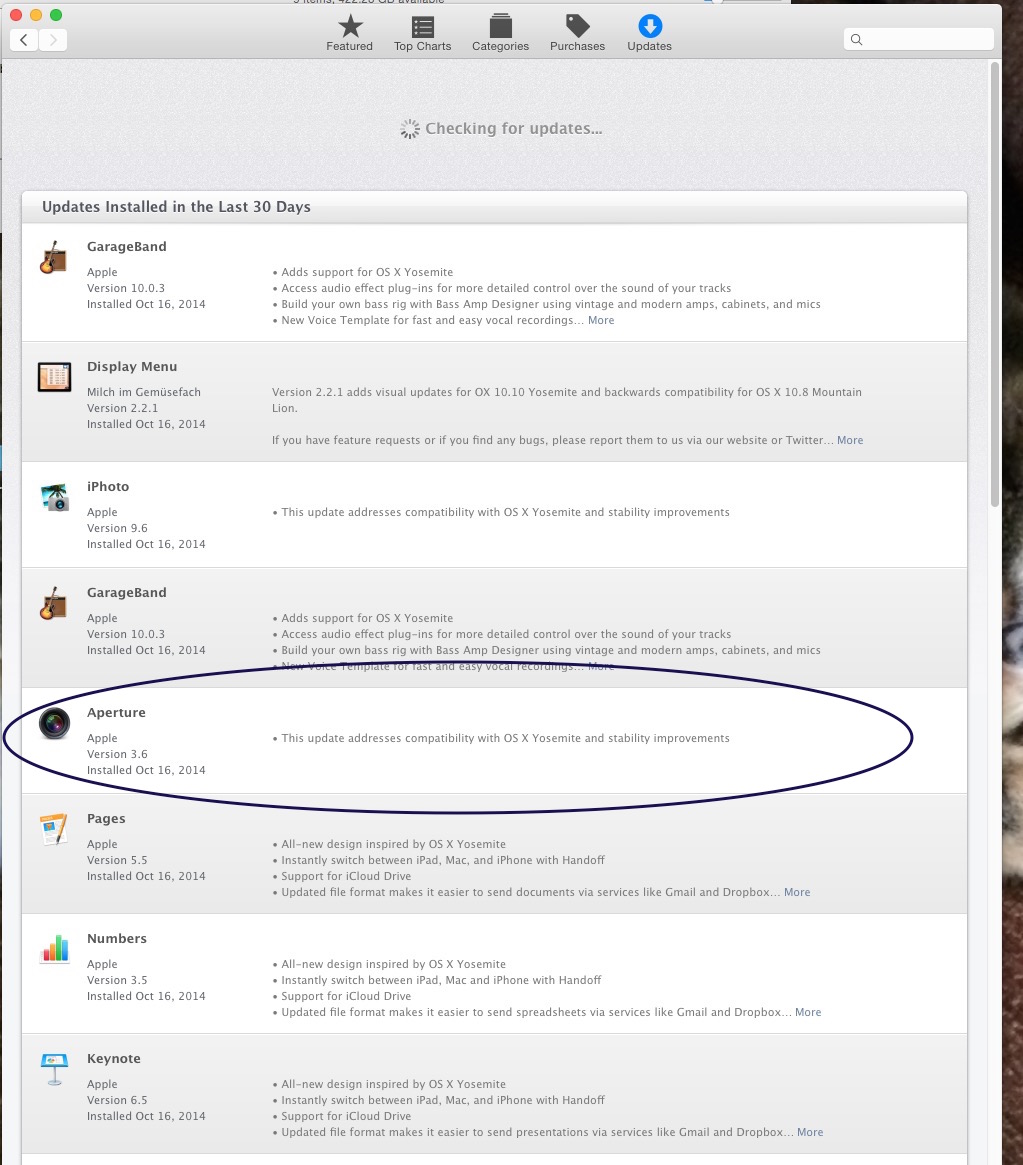Click More link in Display Menu description
This screenshot has width=1023, height=1165.
850,440
